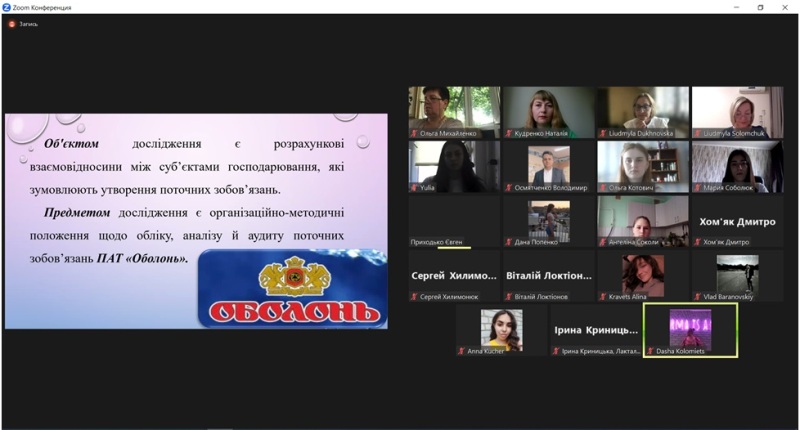This screenshot has height=430, width=800.
Task: Select the Сергей Хилимонюк name tile
Action: coord(455,275)
